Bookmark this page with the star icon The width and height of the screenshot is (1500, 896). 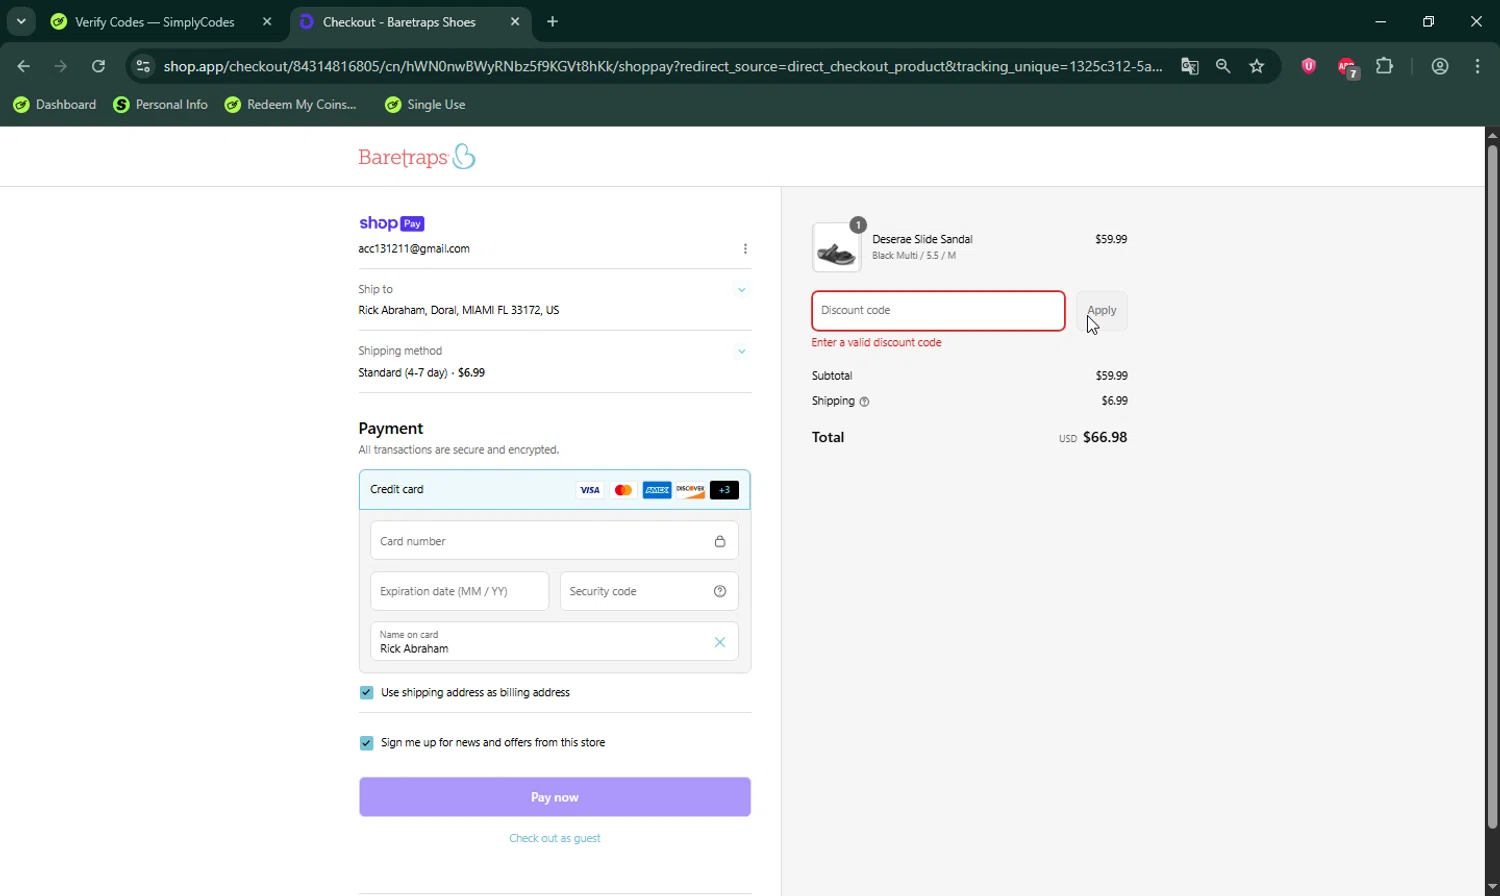1257,66
